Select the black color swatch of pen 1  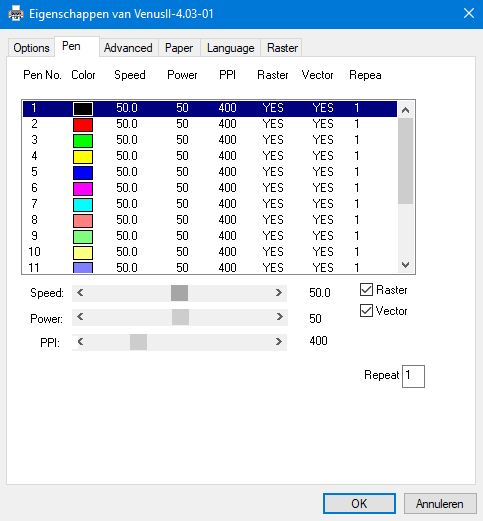pos(83,109)
